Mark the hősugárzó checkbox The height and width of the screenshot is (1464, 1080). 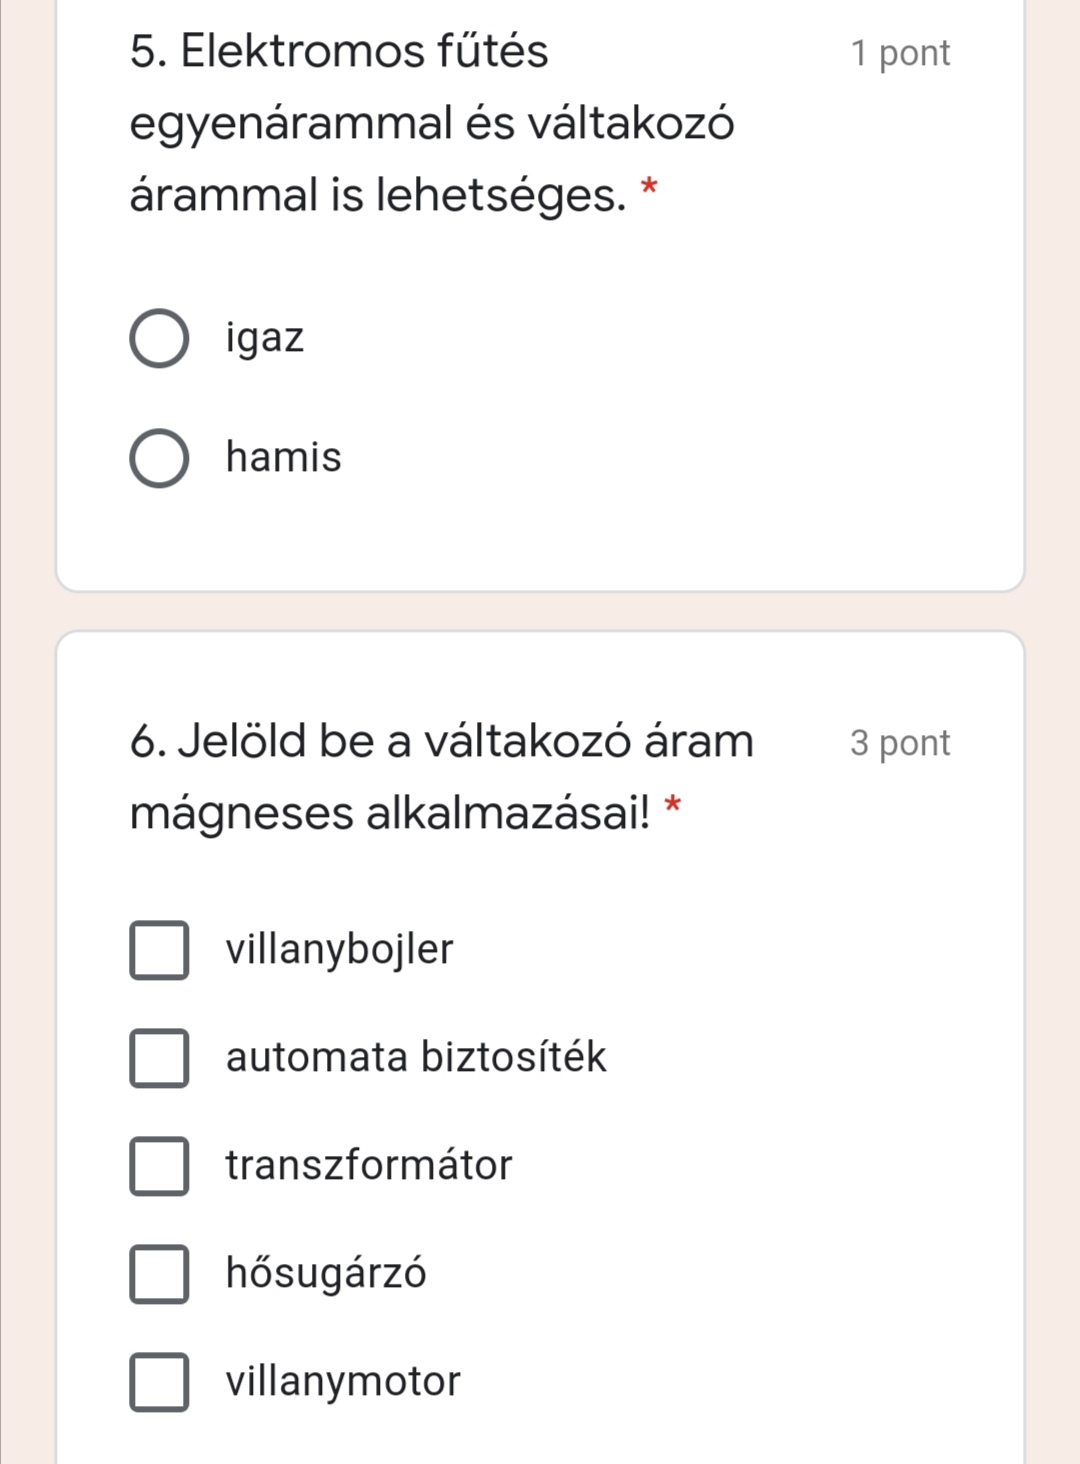[159, 1274]
